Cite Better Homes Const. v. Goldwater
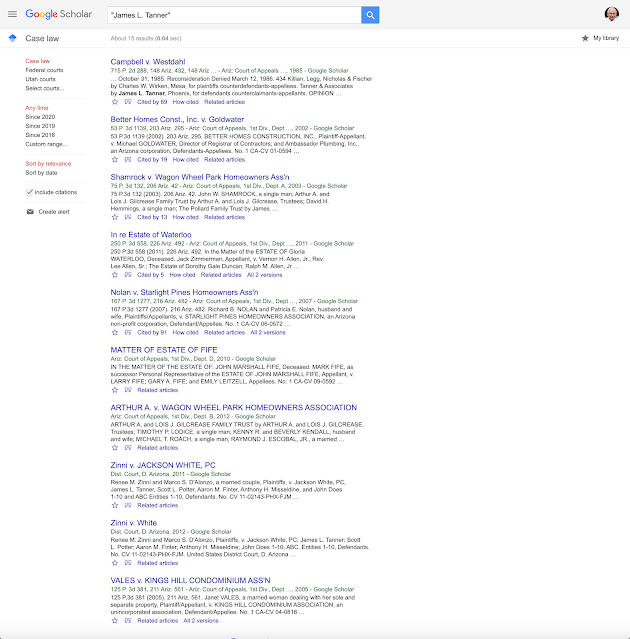The image size is (630, 639). point(128,159)
